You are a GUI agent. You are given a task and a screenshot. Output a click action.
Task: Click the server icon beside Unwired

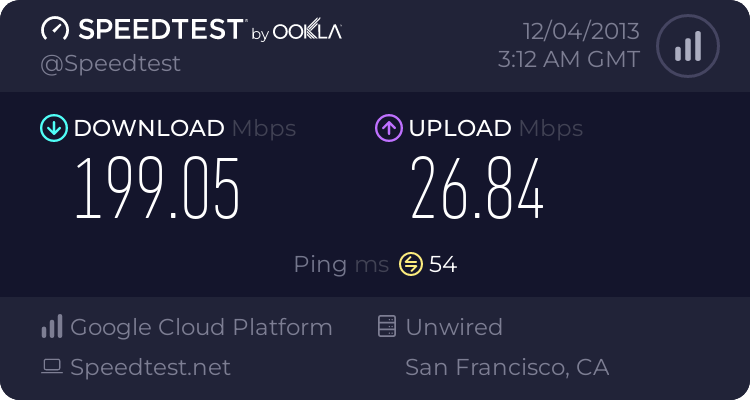click(x=387, y=326)
